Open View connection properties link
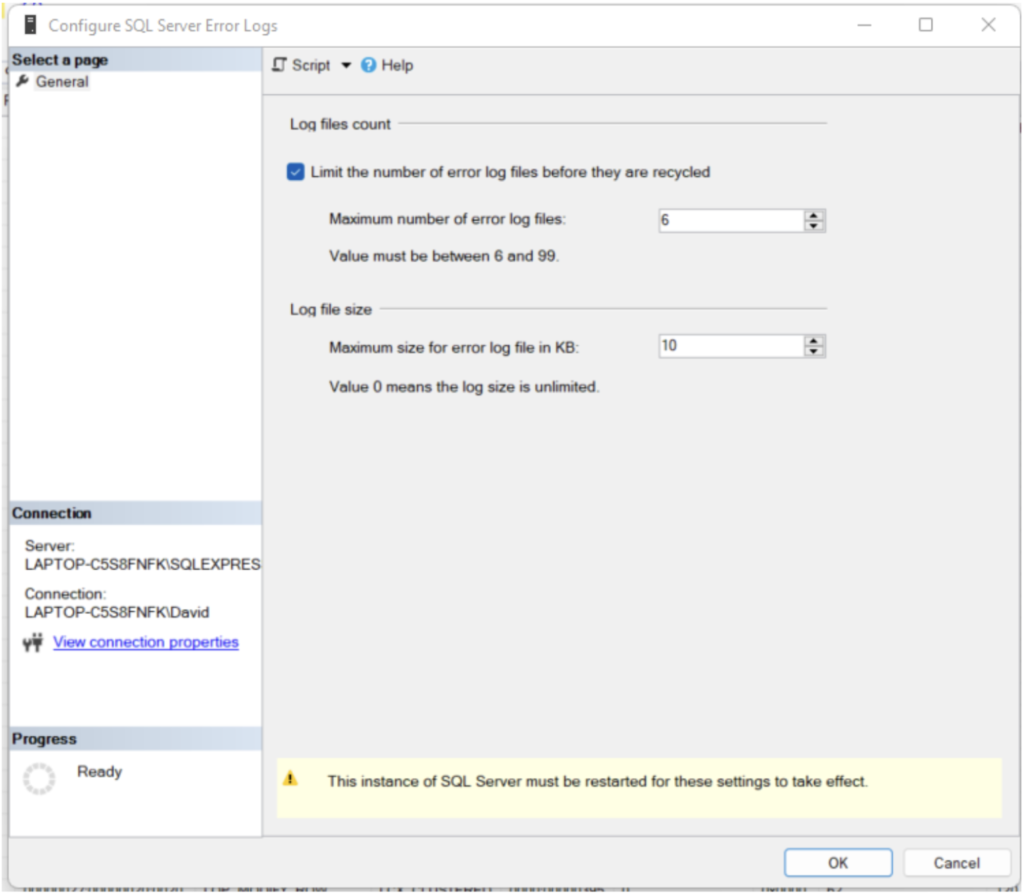The image size is (1024, 894). click(x=146, y=642)
